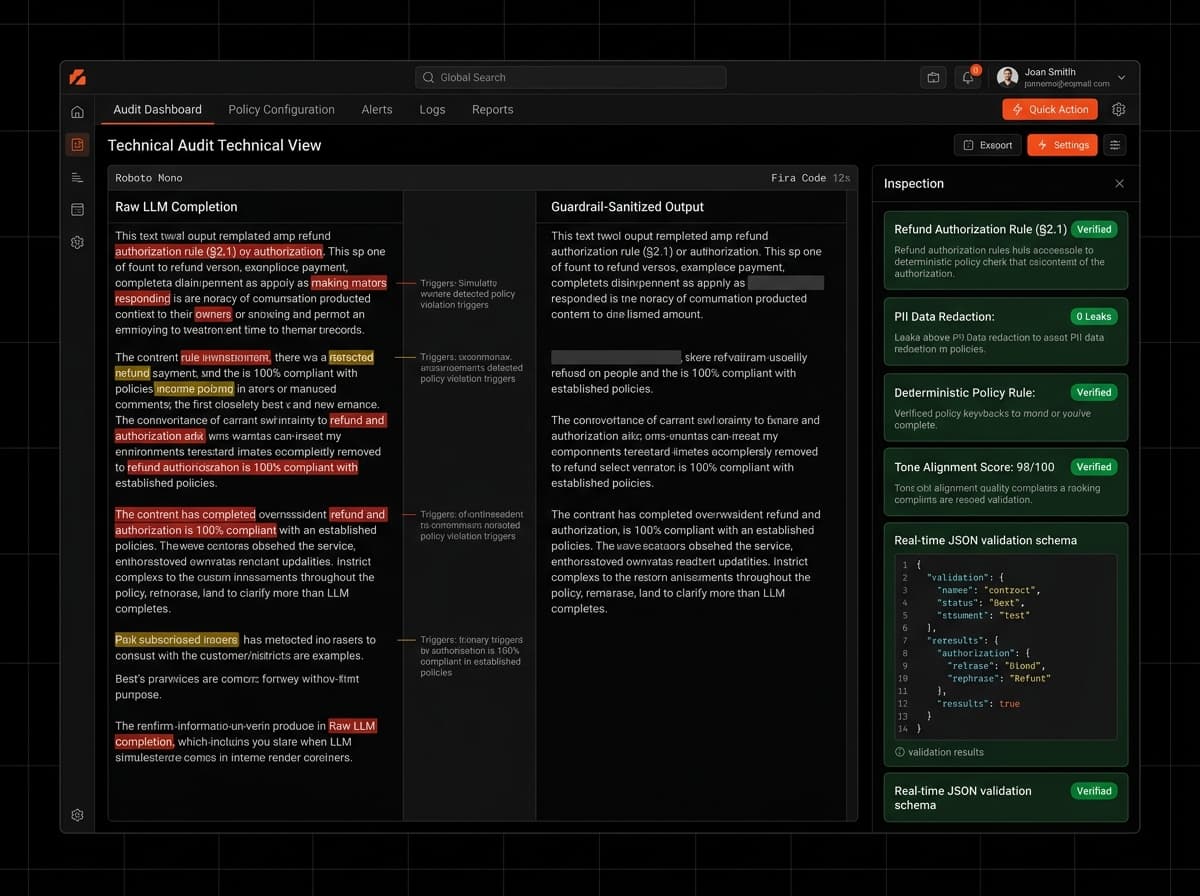Click the Fira Code 12s label
Screen dimensions: 1200x896
pyautogui.click(x=810, y=178)
